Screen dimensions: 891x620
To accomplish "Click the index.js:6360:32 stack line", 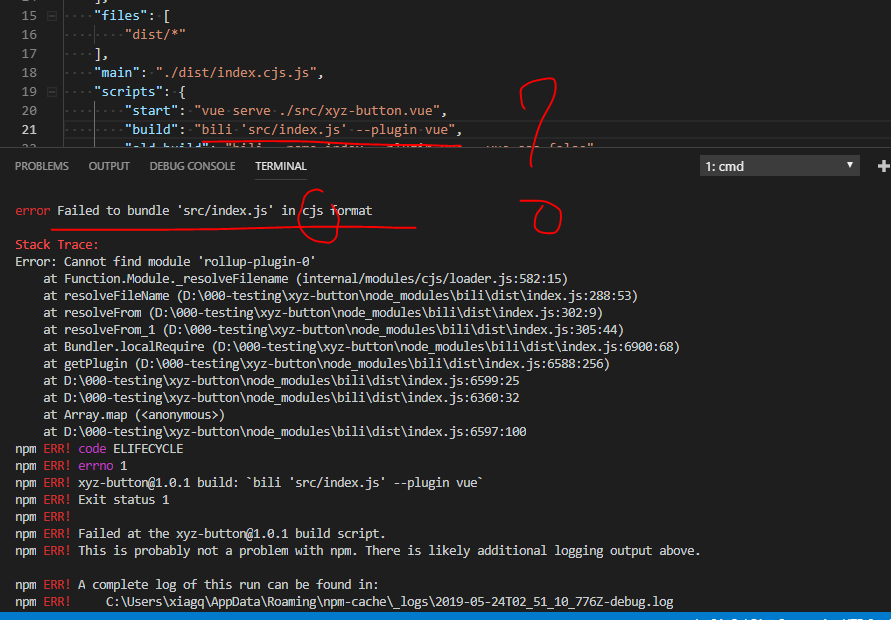I will pos(281,398).
